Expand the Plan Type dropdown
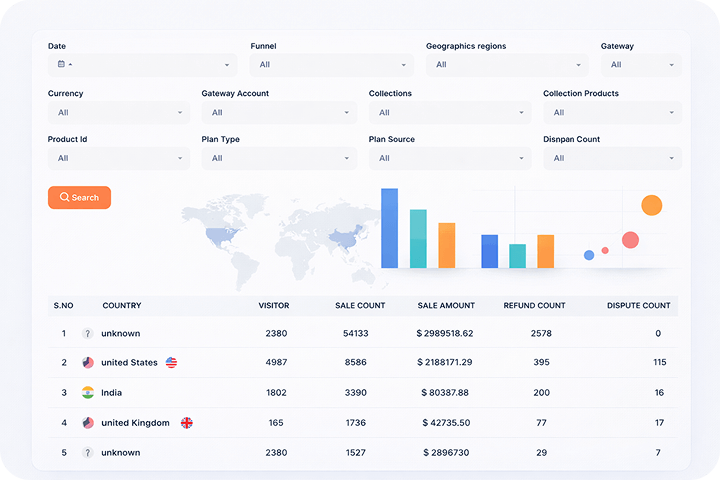 click(278, 158)
